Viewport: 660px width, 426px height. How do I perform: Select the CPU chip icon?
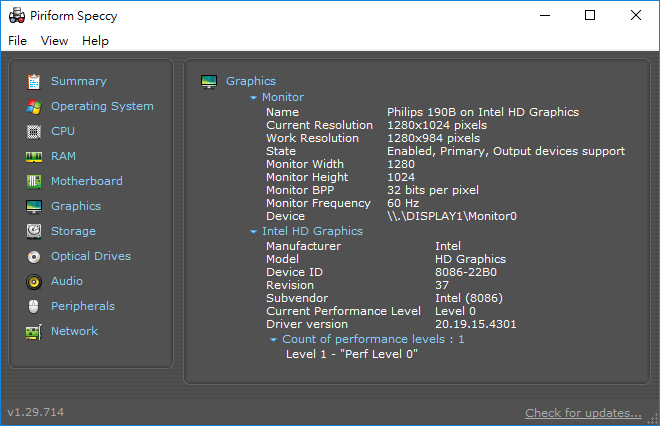pyautogui.click(x=34, y=131)
